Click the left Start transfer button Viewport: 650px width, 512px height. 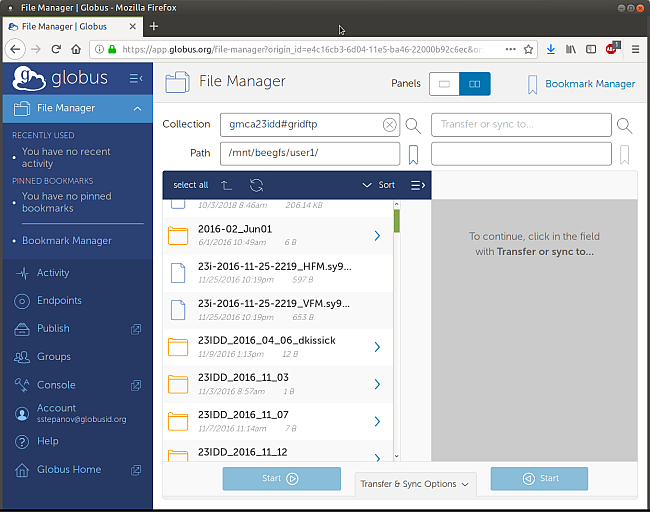click(281, 479)
